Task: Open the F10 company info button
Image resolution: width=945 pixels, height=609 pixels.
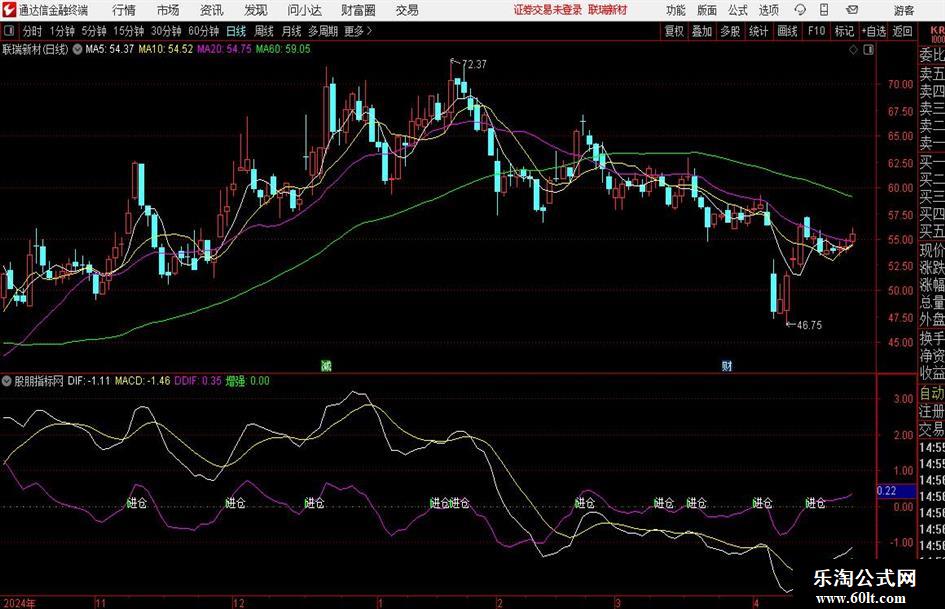Action: (816, 31)
